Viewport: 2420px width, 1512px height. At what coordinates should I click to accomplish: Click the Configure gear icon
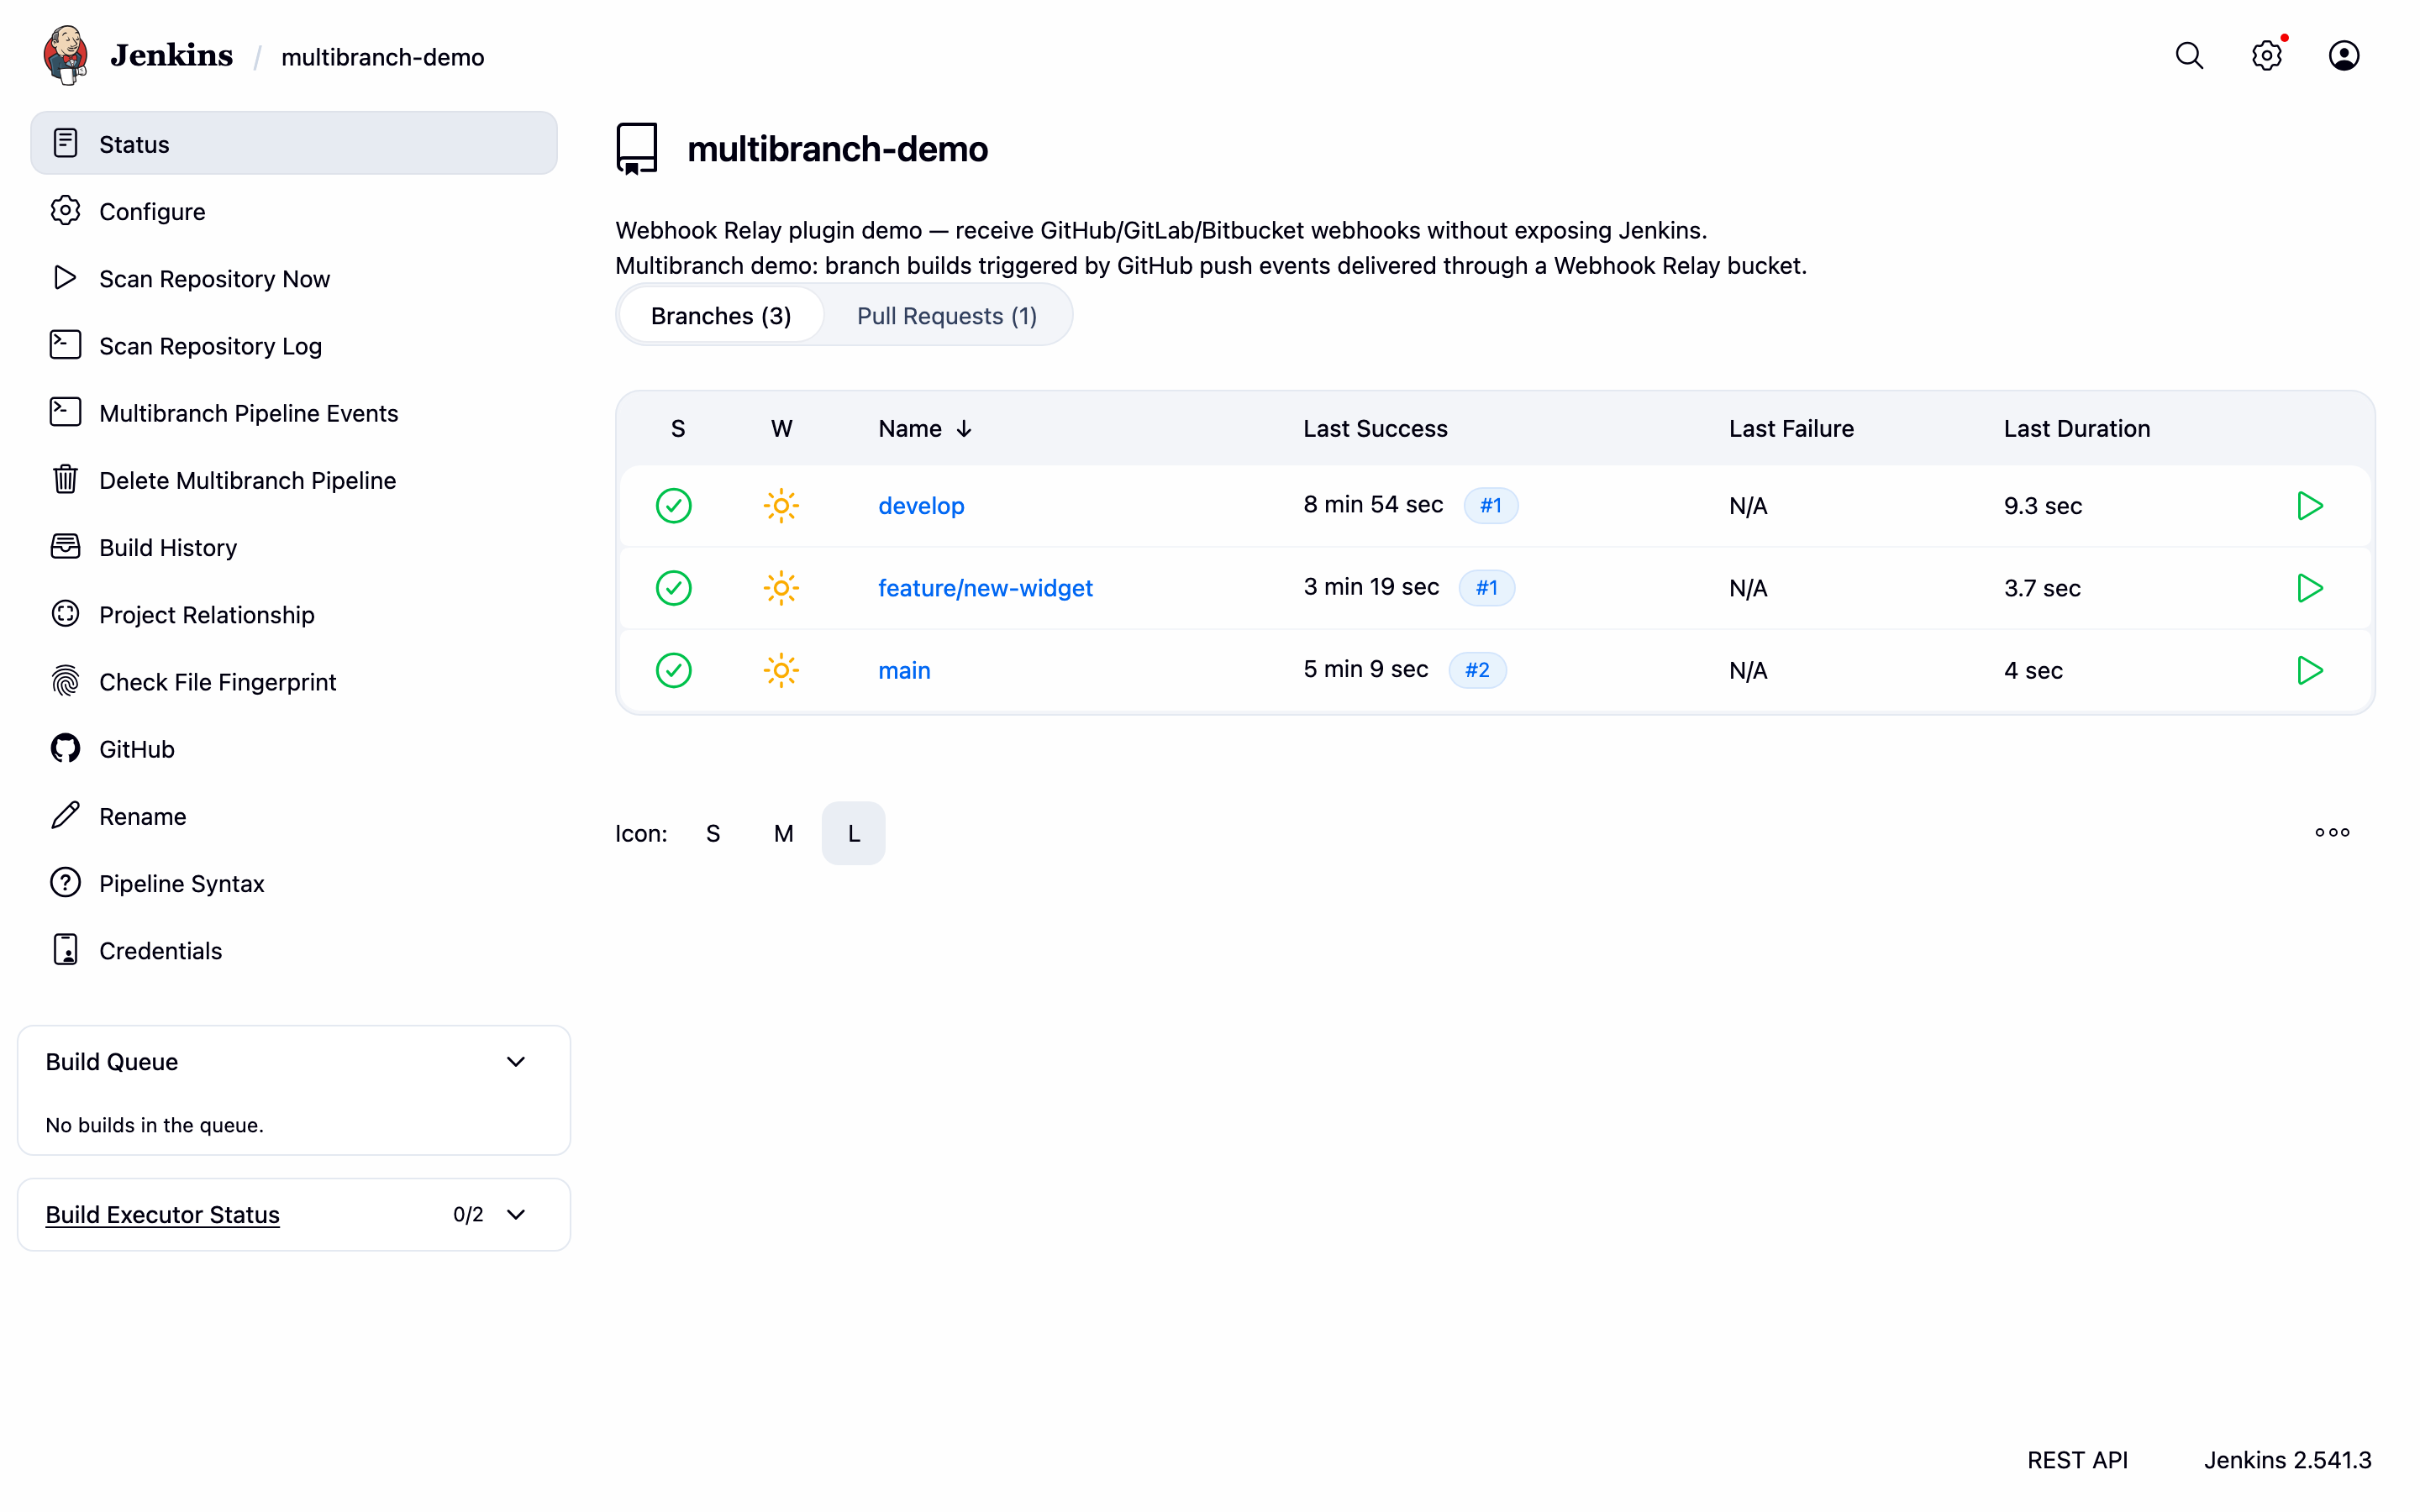[x=65, y=211]
